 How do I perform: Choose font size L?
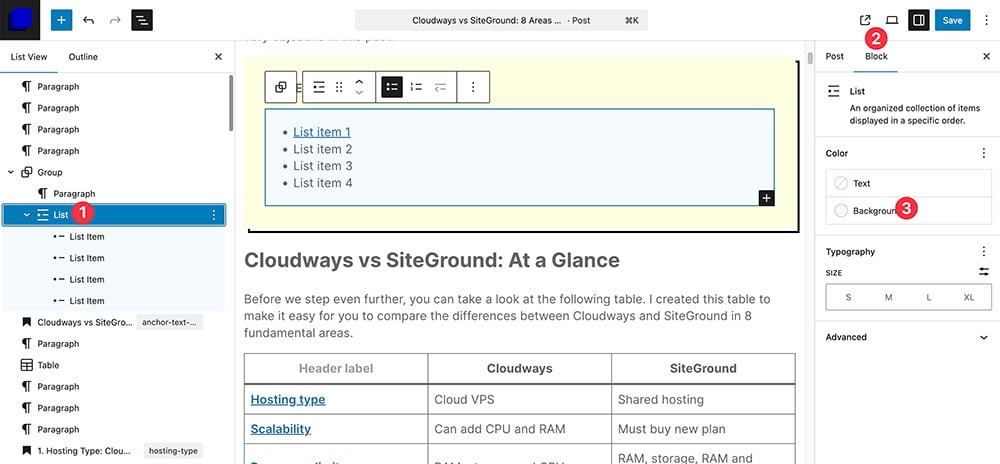(929, 297)
